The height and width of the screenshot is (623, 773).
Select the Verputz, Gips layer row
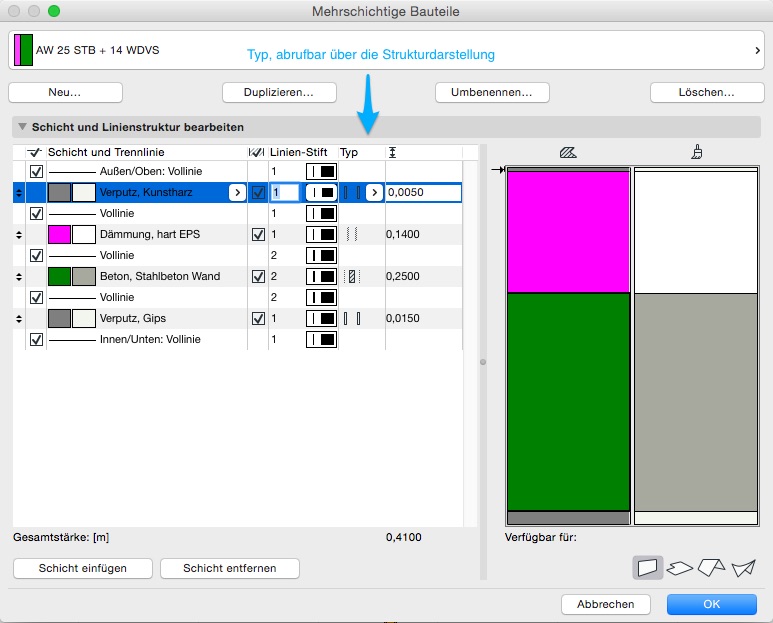coord(150,319)
